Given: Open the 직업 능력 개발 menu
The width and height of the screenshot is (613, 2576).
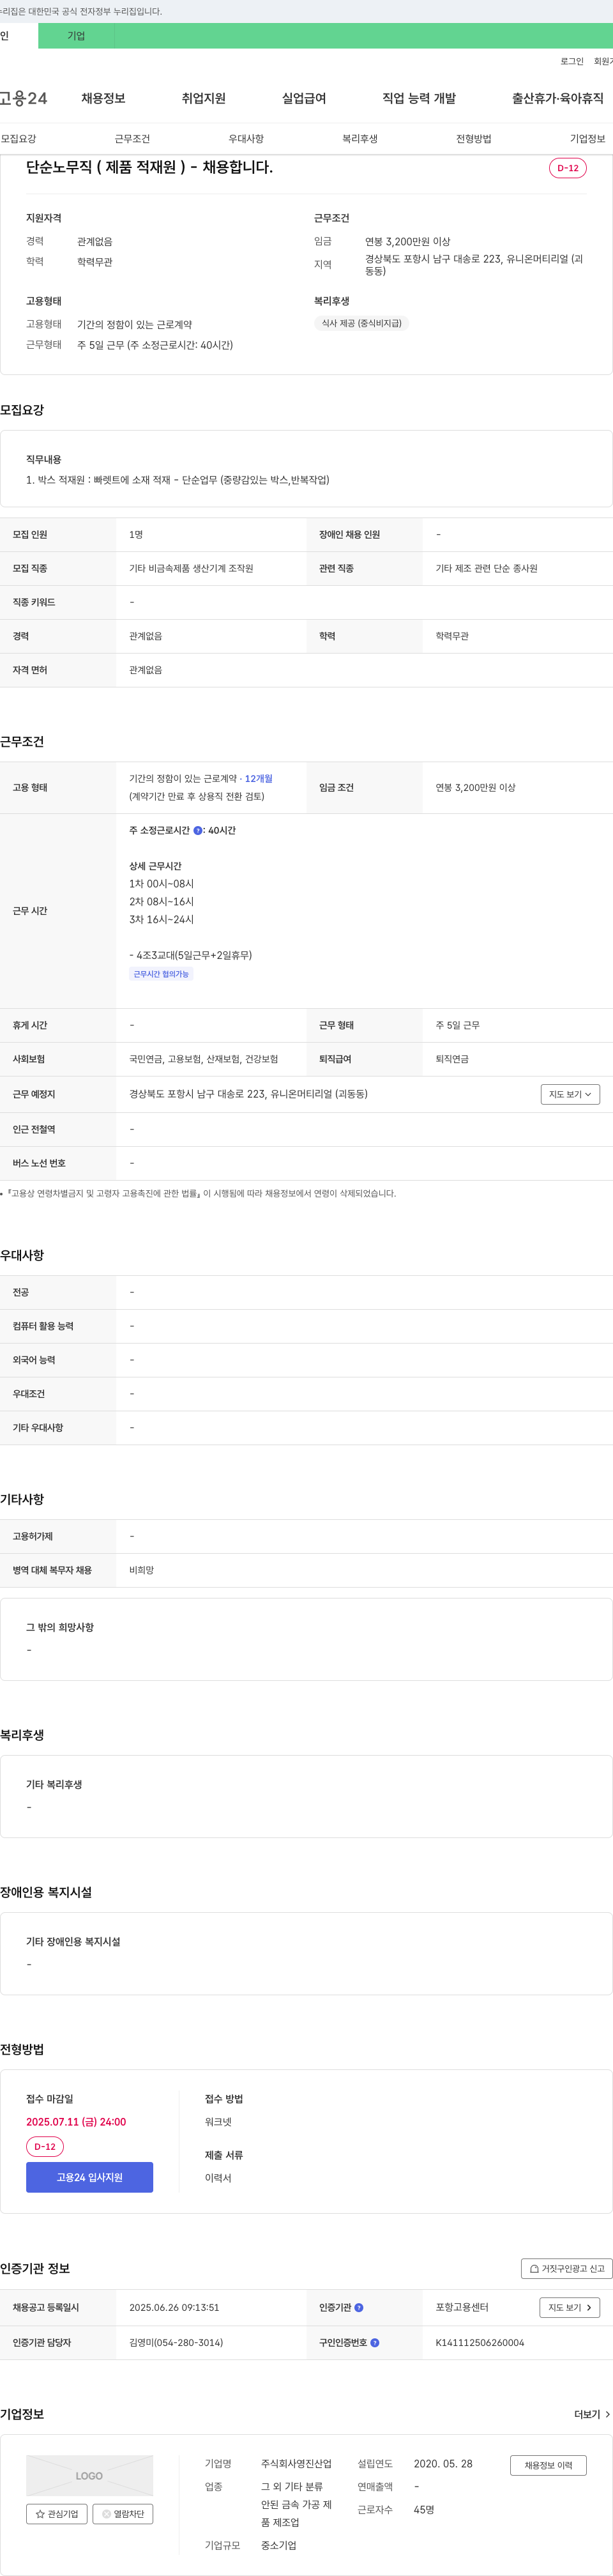Looking at the screenshot, I should tap(419, 98).
